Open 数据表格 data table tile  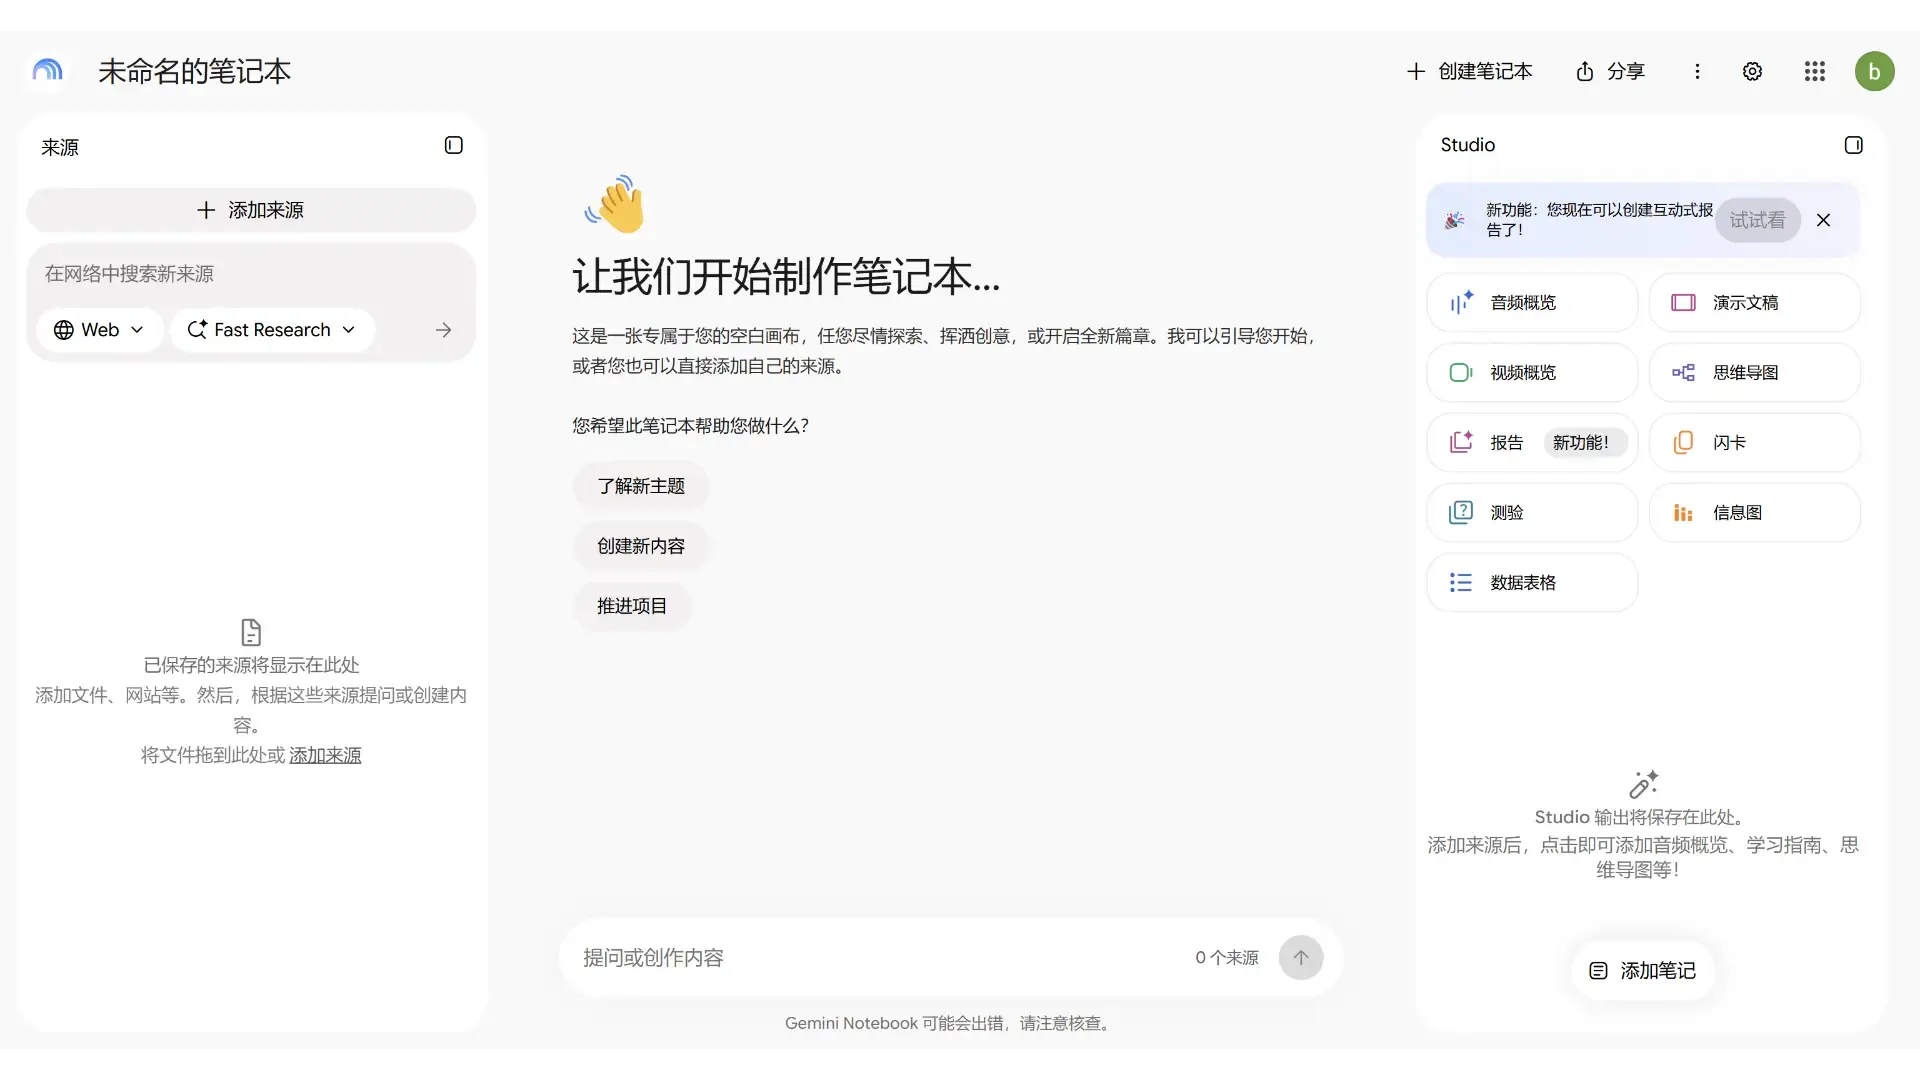[1532, 582]
